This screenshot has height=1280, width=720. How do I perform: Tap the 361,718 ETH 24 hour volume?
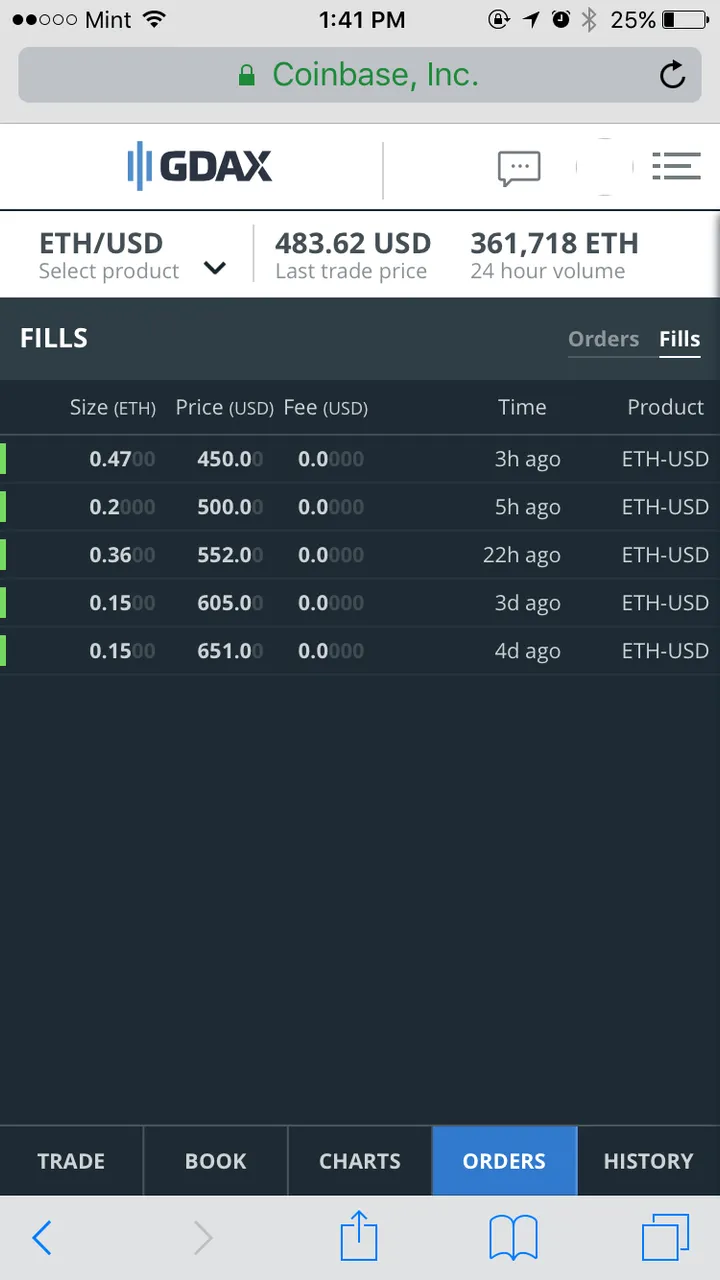click(554, 243)
